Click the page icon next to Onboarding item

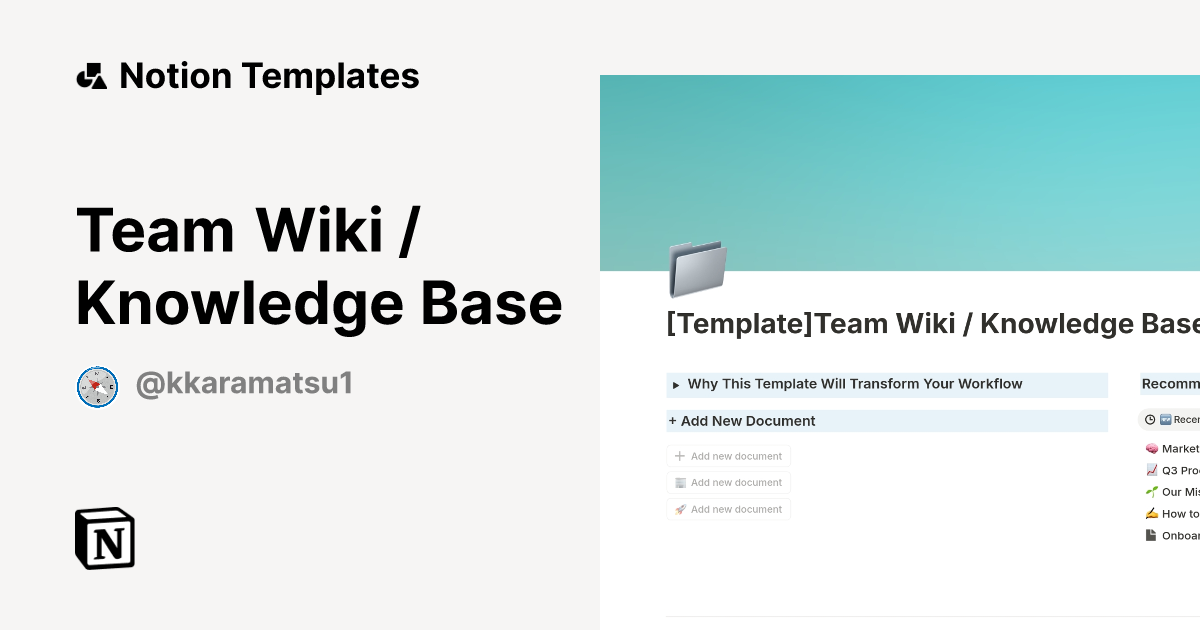(1152, 535)
